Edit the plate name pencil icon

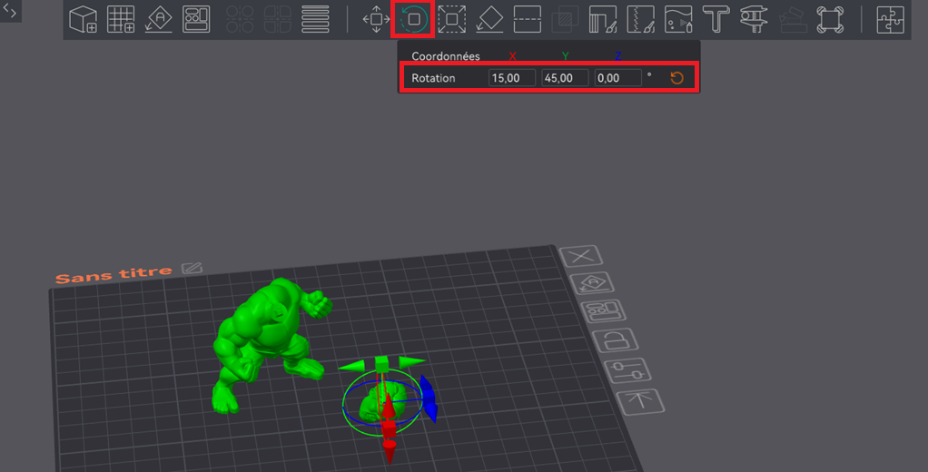coord(192,268)
